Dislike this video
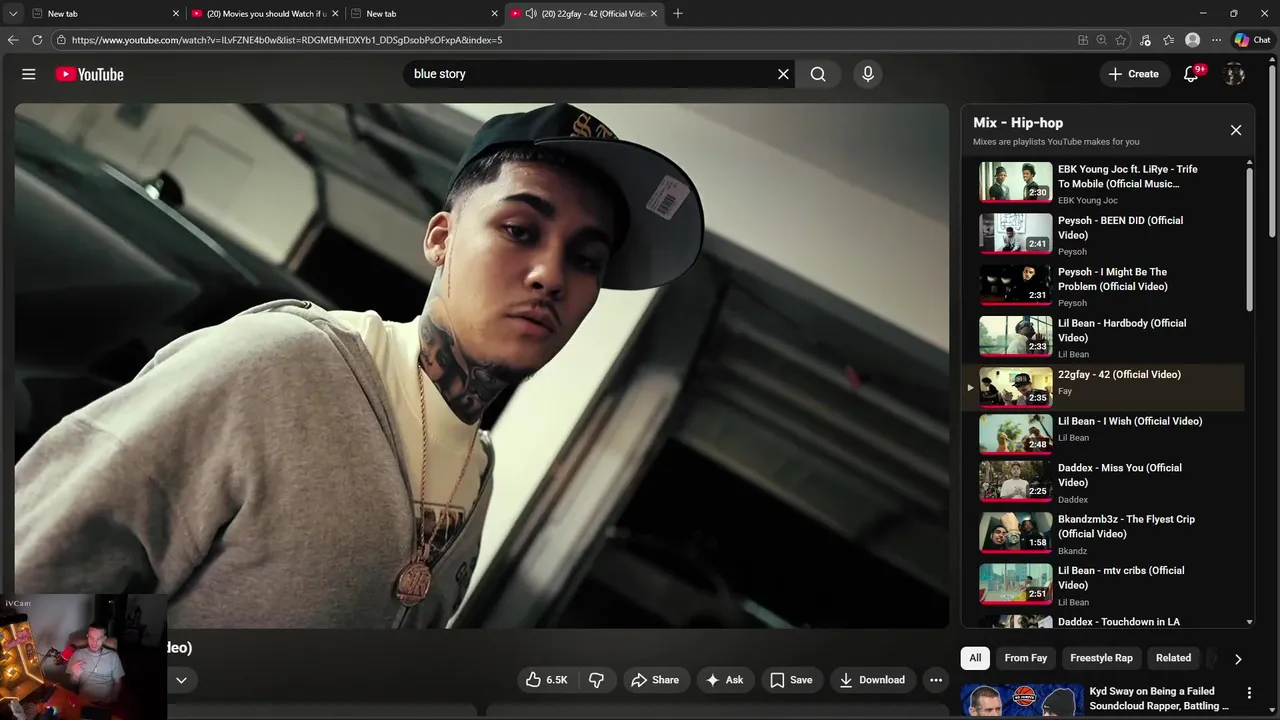The height and width of the screenshot is (720, 1280). tap(597, 680)
